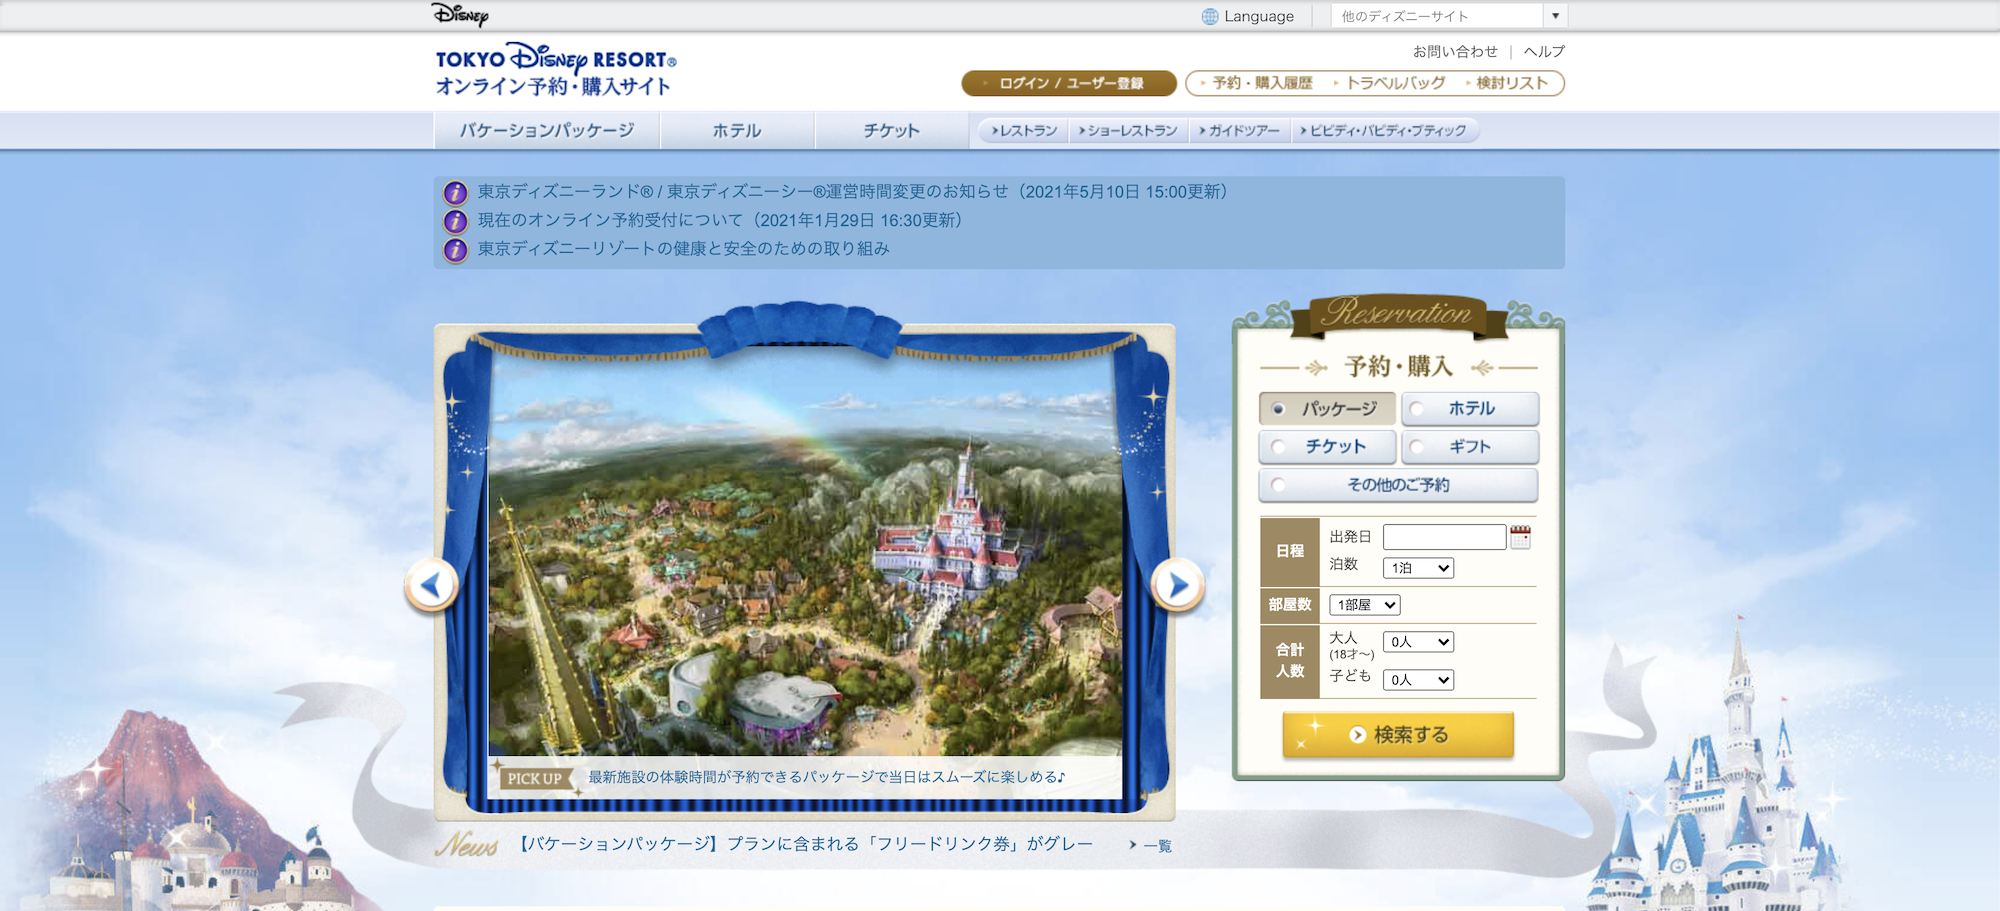Select the ホテル radio option
This screenshot has height=911, width=2000.
[x=1470, y=409]
